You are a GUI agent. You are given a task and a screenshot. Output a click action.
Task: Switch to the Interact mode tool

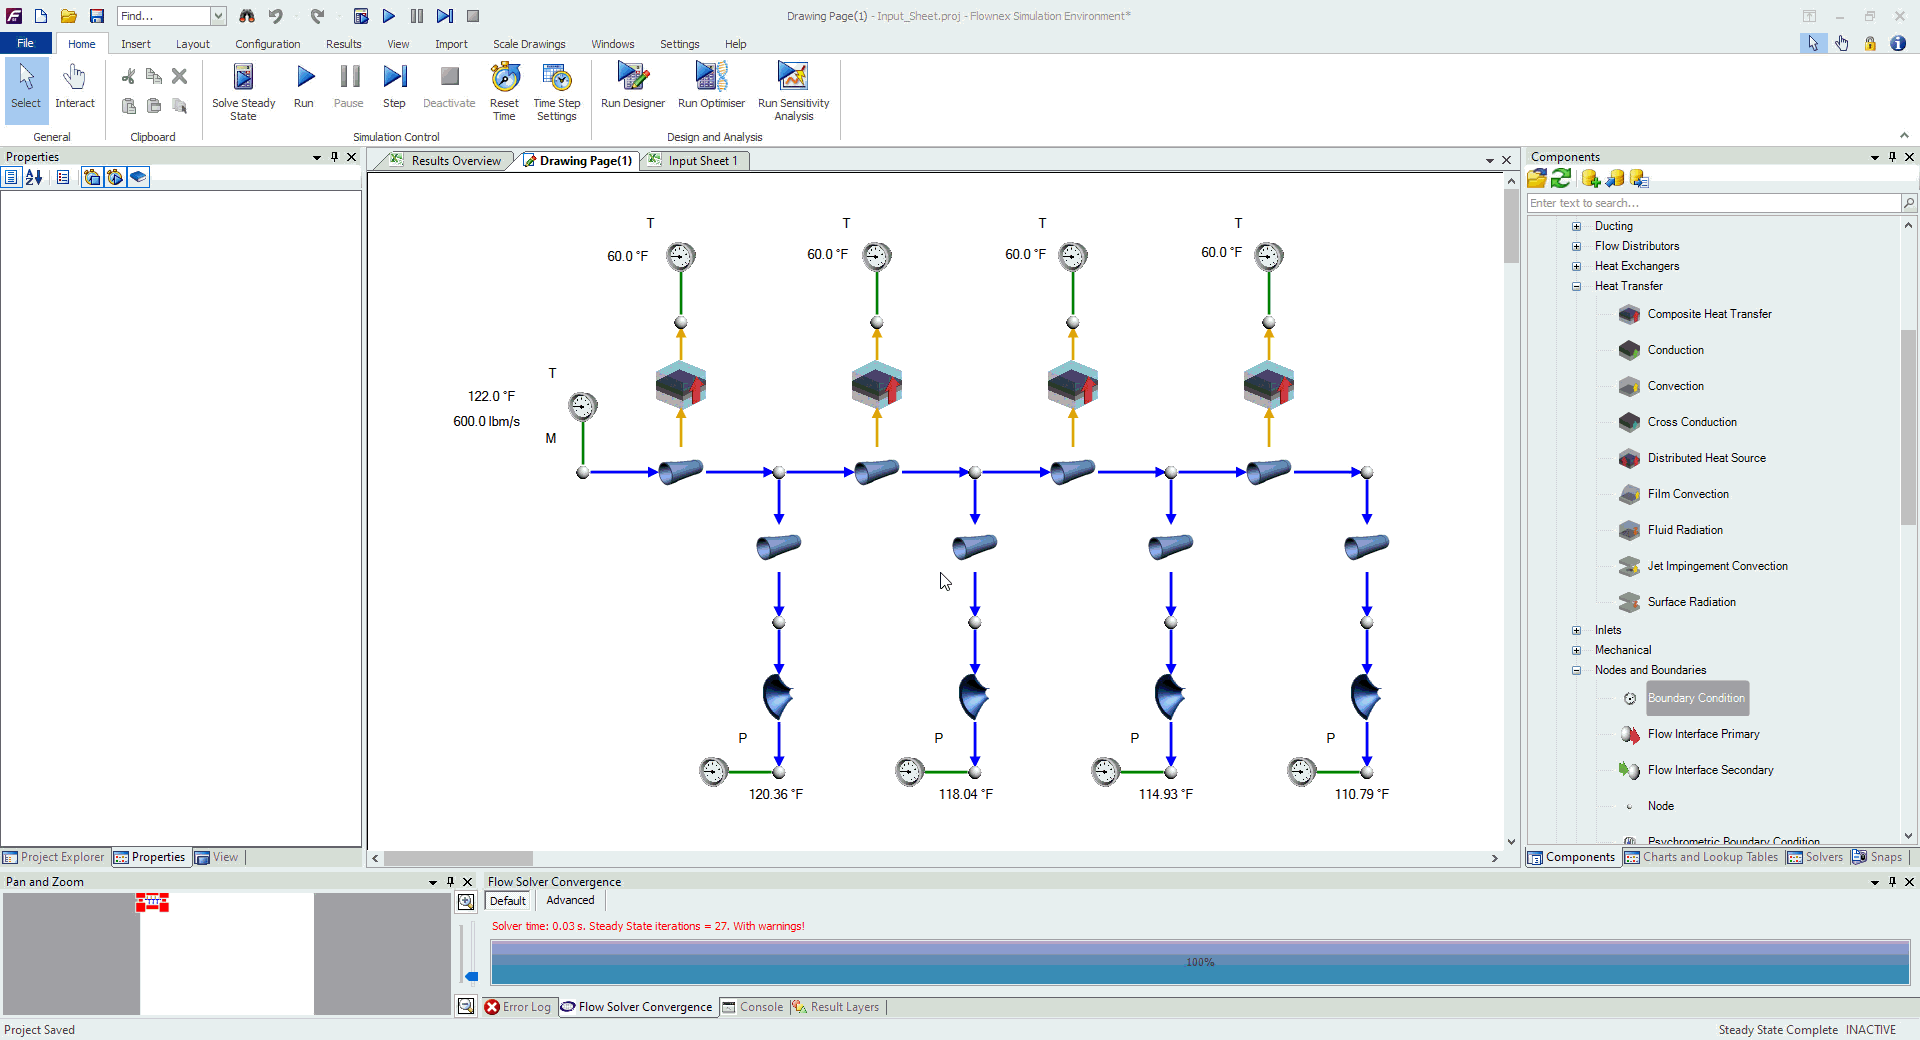(75, 86)
